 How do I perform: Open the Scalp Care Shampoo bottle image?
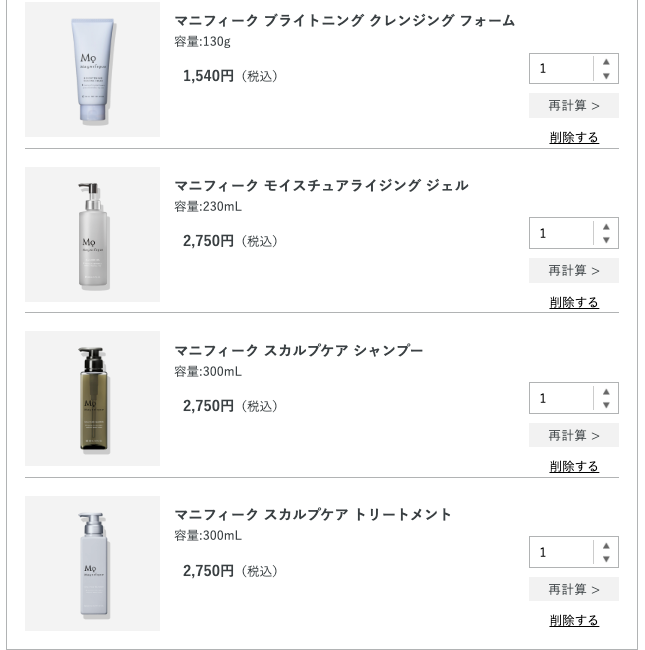(x=92, y=399)
